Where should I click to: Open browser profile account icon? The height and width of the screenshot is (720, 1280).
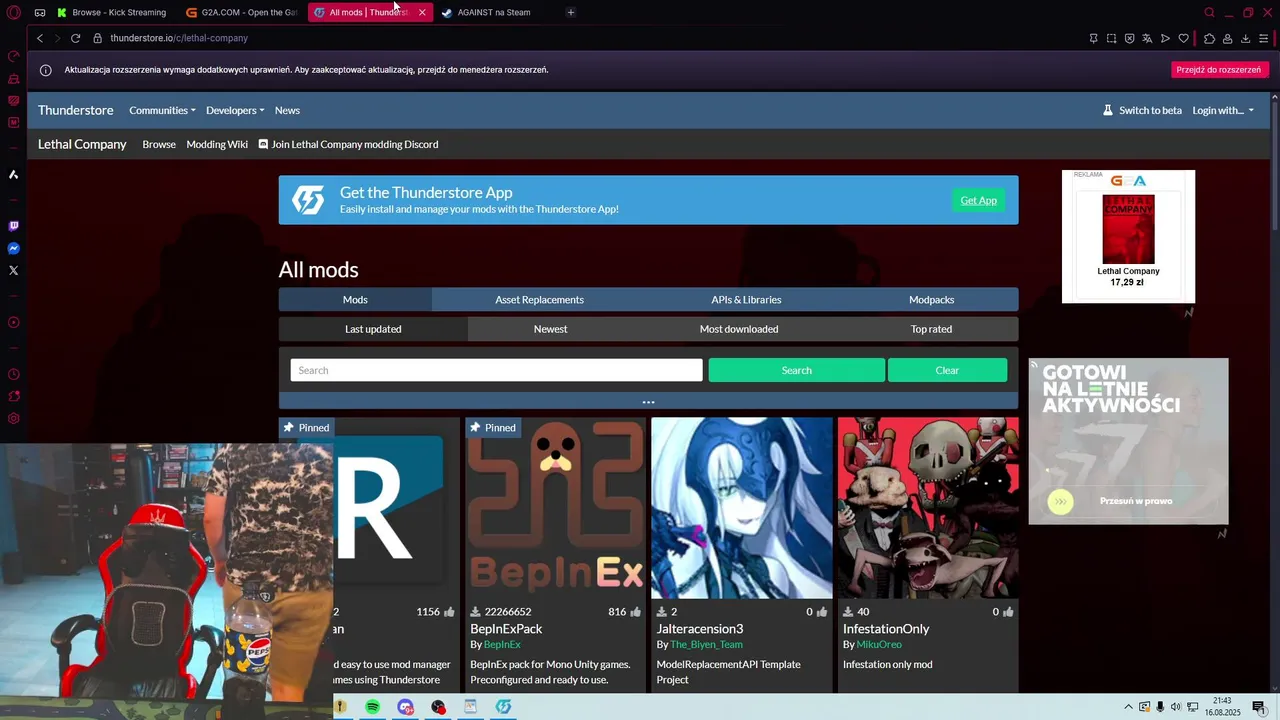tap(1227, 38)
